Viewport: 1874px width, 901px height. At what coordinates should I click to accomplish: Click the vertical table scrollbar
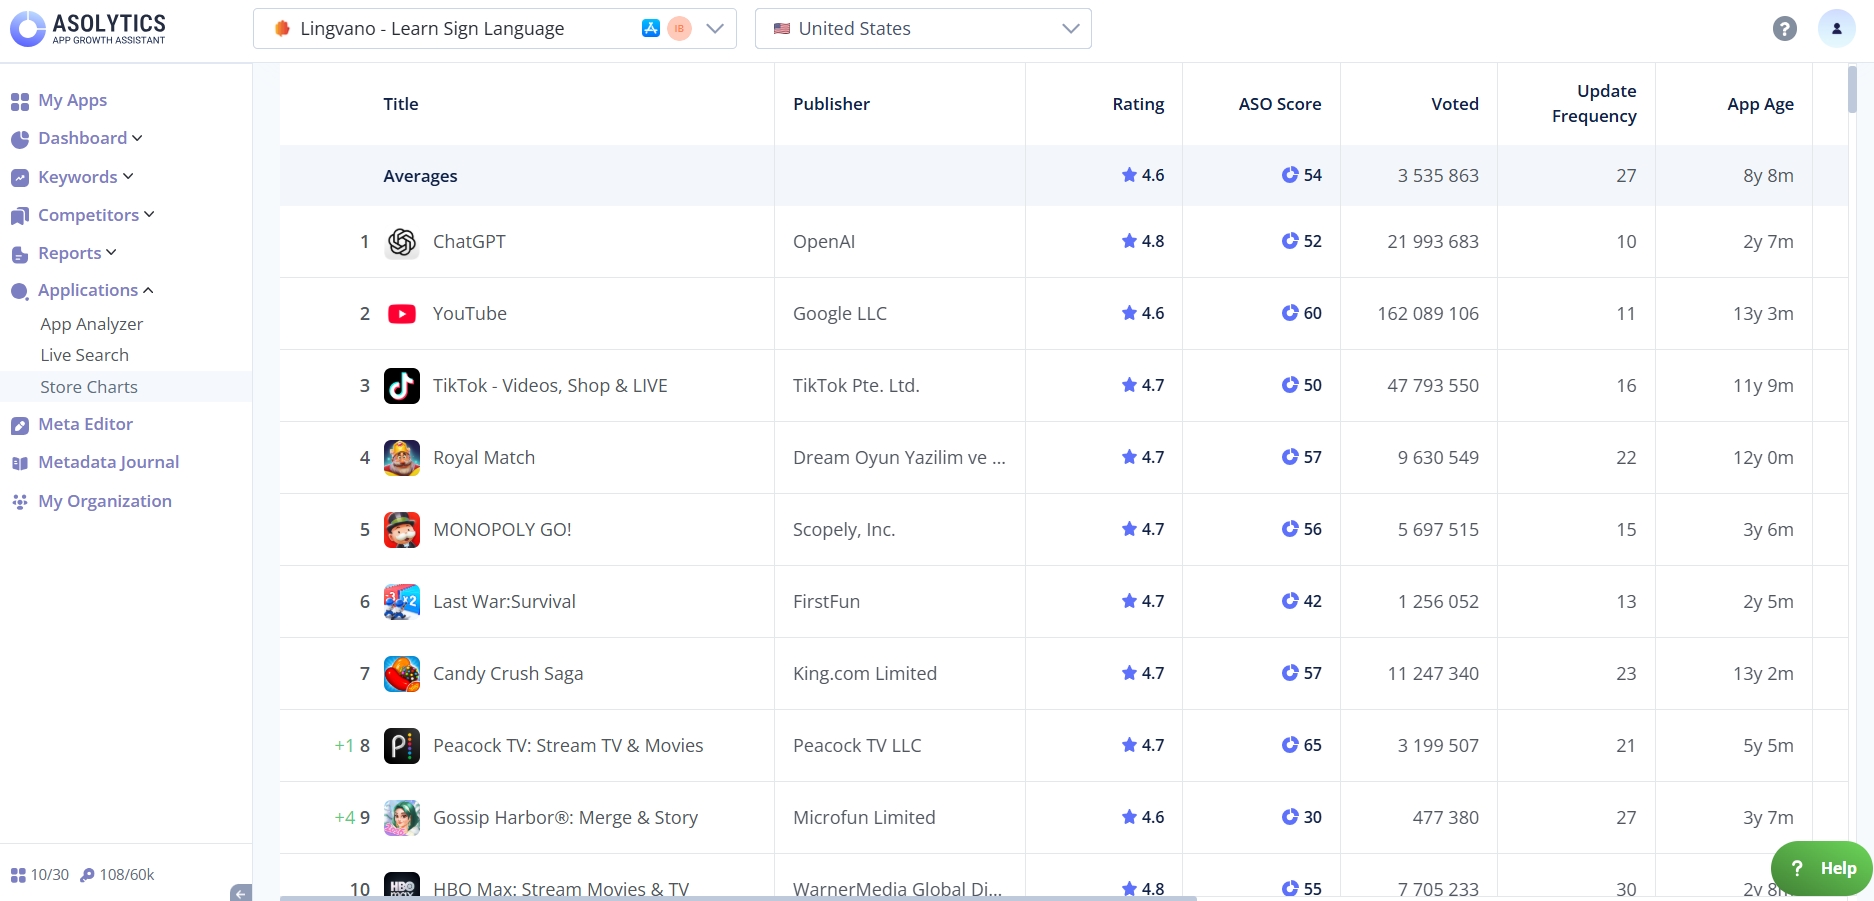pos(1852,90)
